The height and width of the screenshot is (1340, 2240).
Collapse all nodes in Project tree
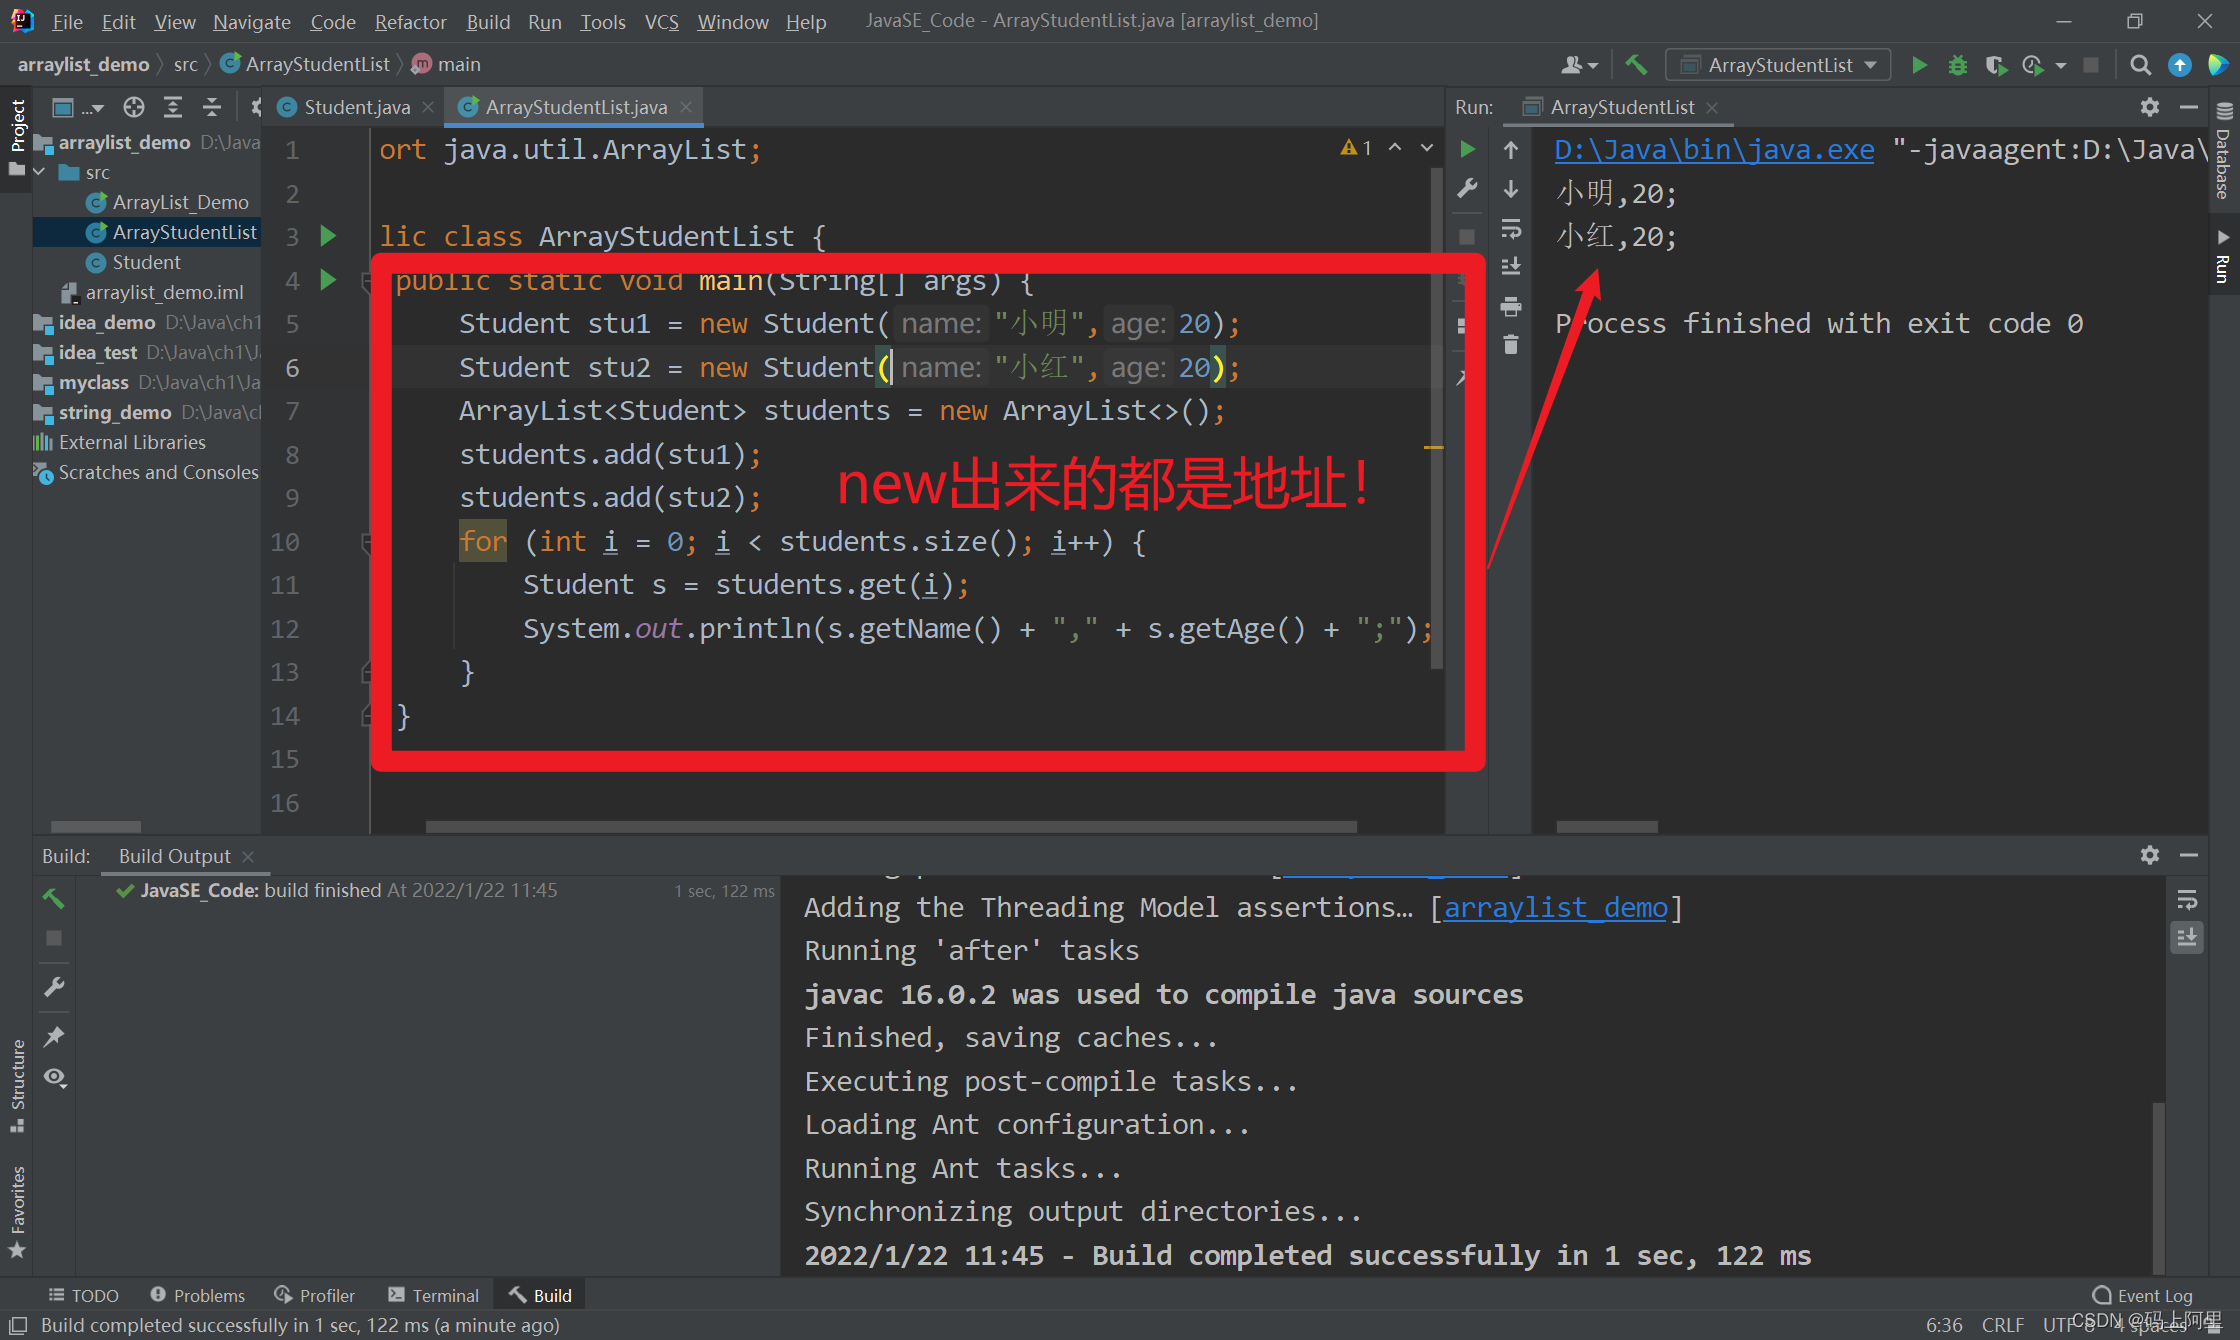point(212,107)
